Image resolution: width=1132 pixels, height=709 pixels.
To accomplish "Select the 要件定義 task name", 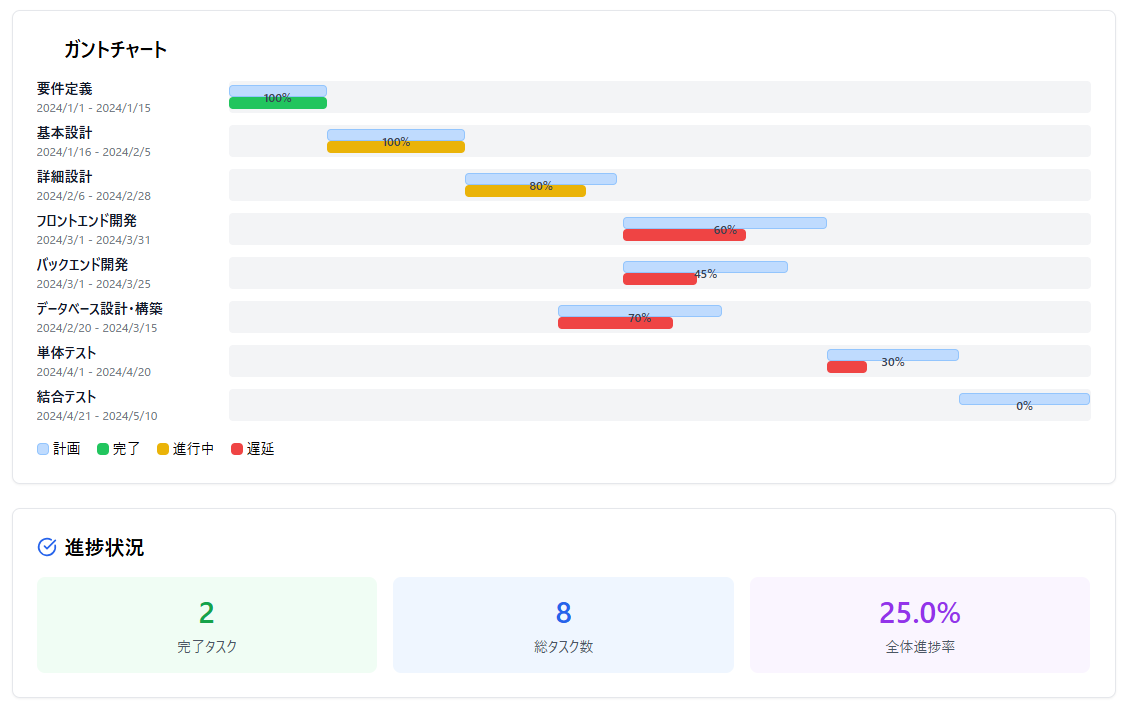I will pos(64,89).
